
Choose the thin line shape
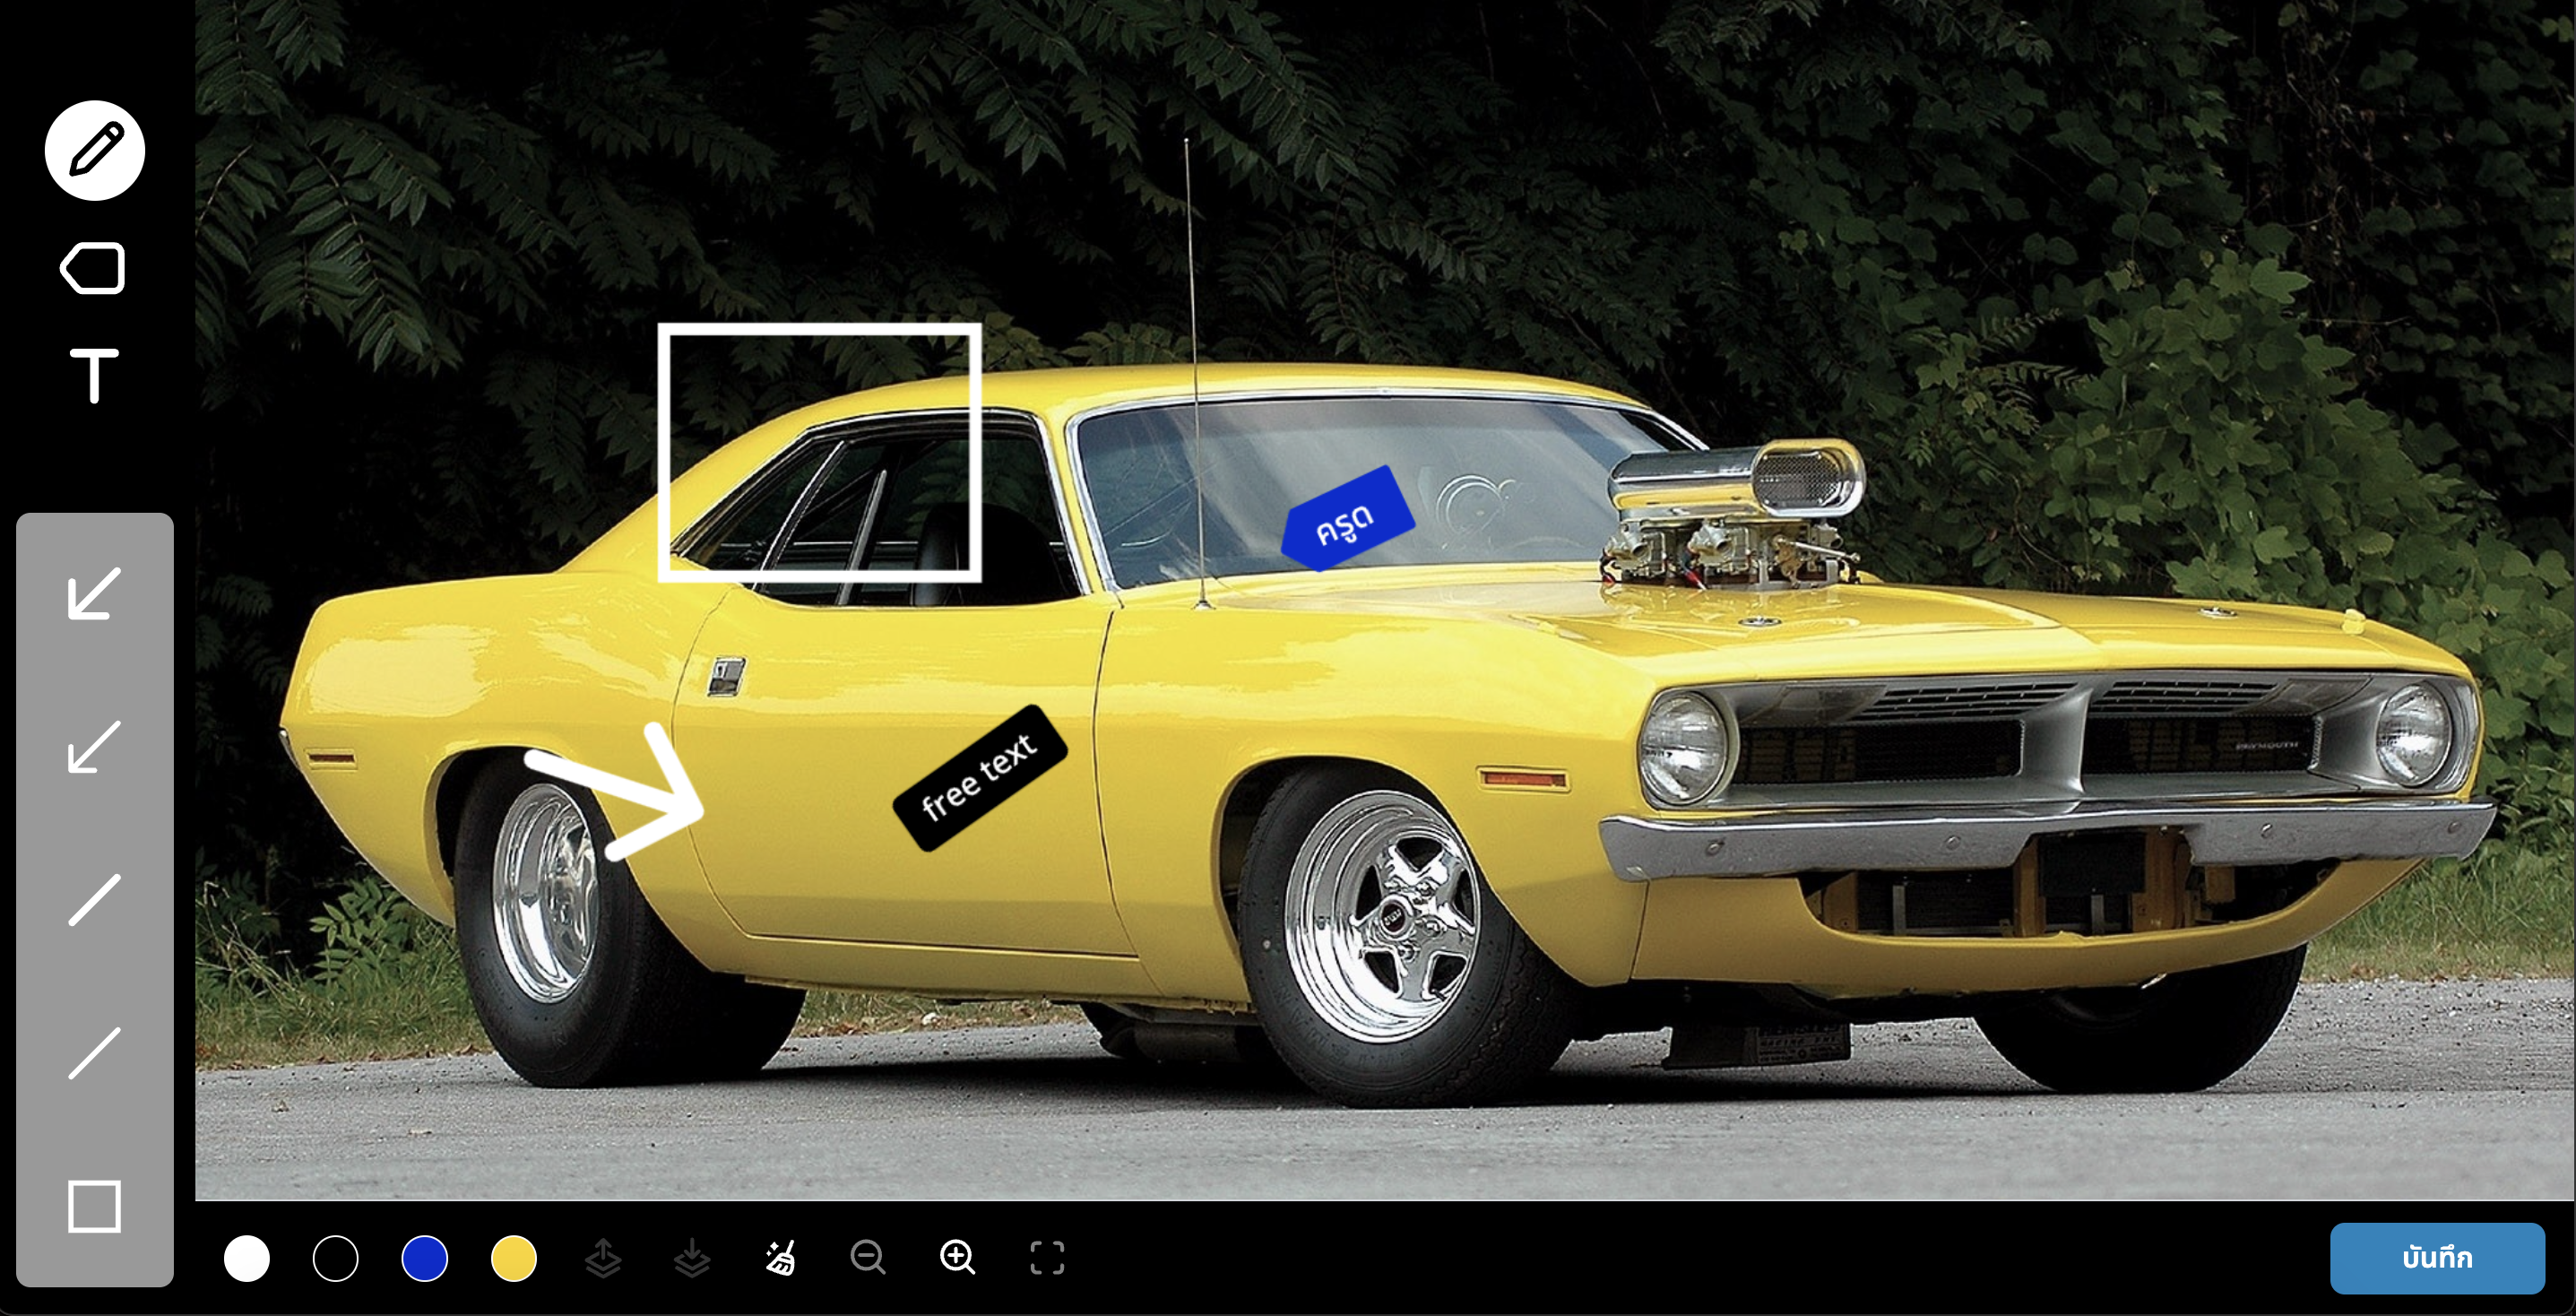point(94,1052)
